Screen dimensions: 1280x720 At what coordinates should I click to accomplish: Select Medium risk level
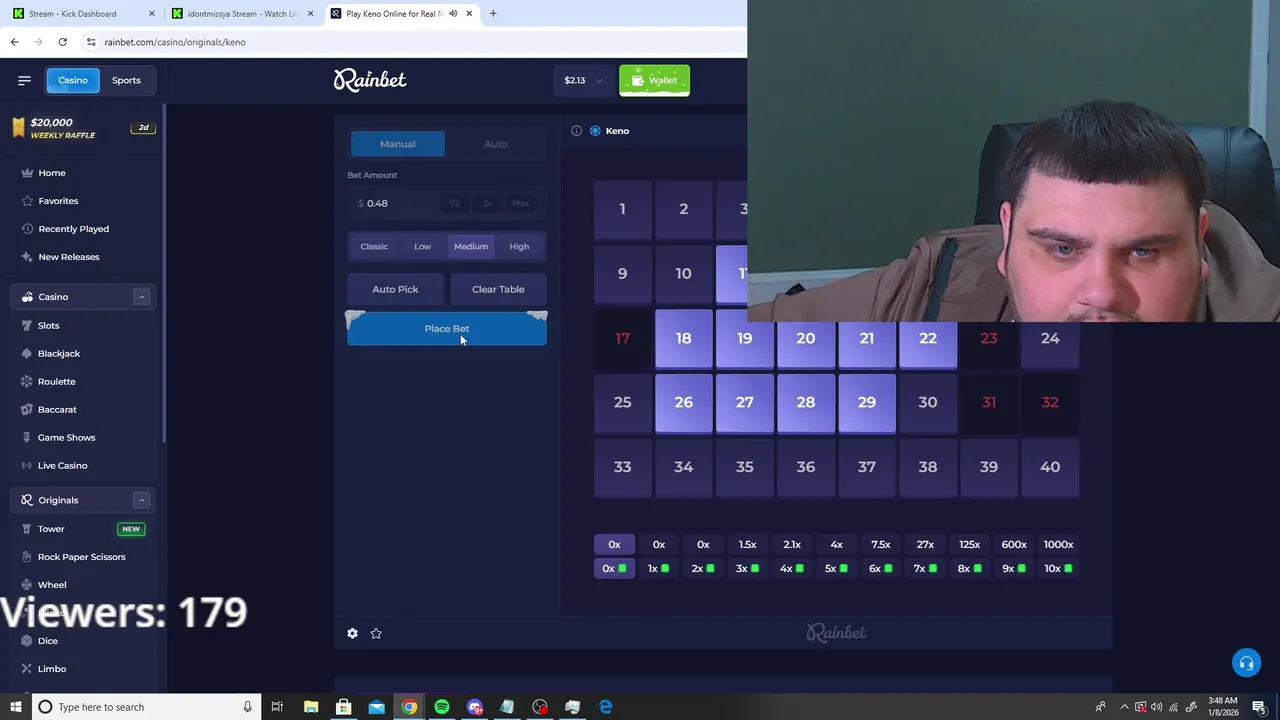click(471, 246)
